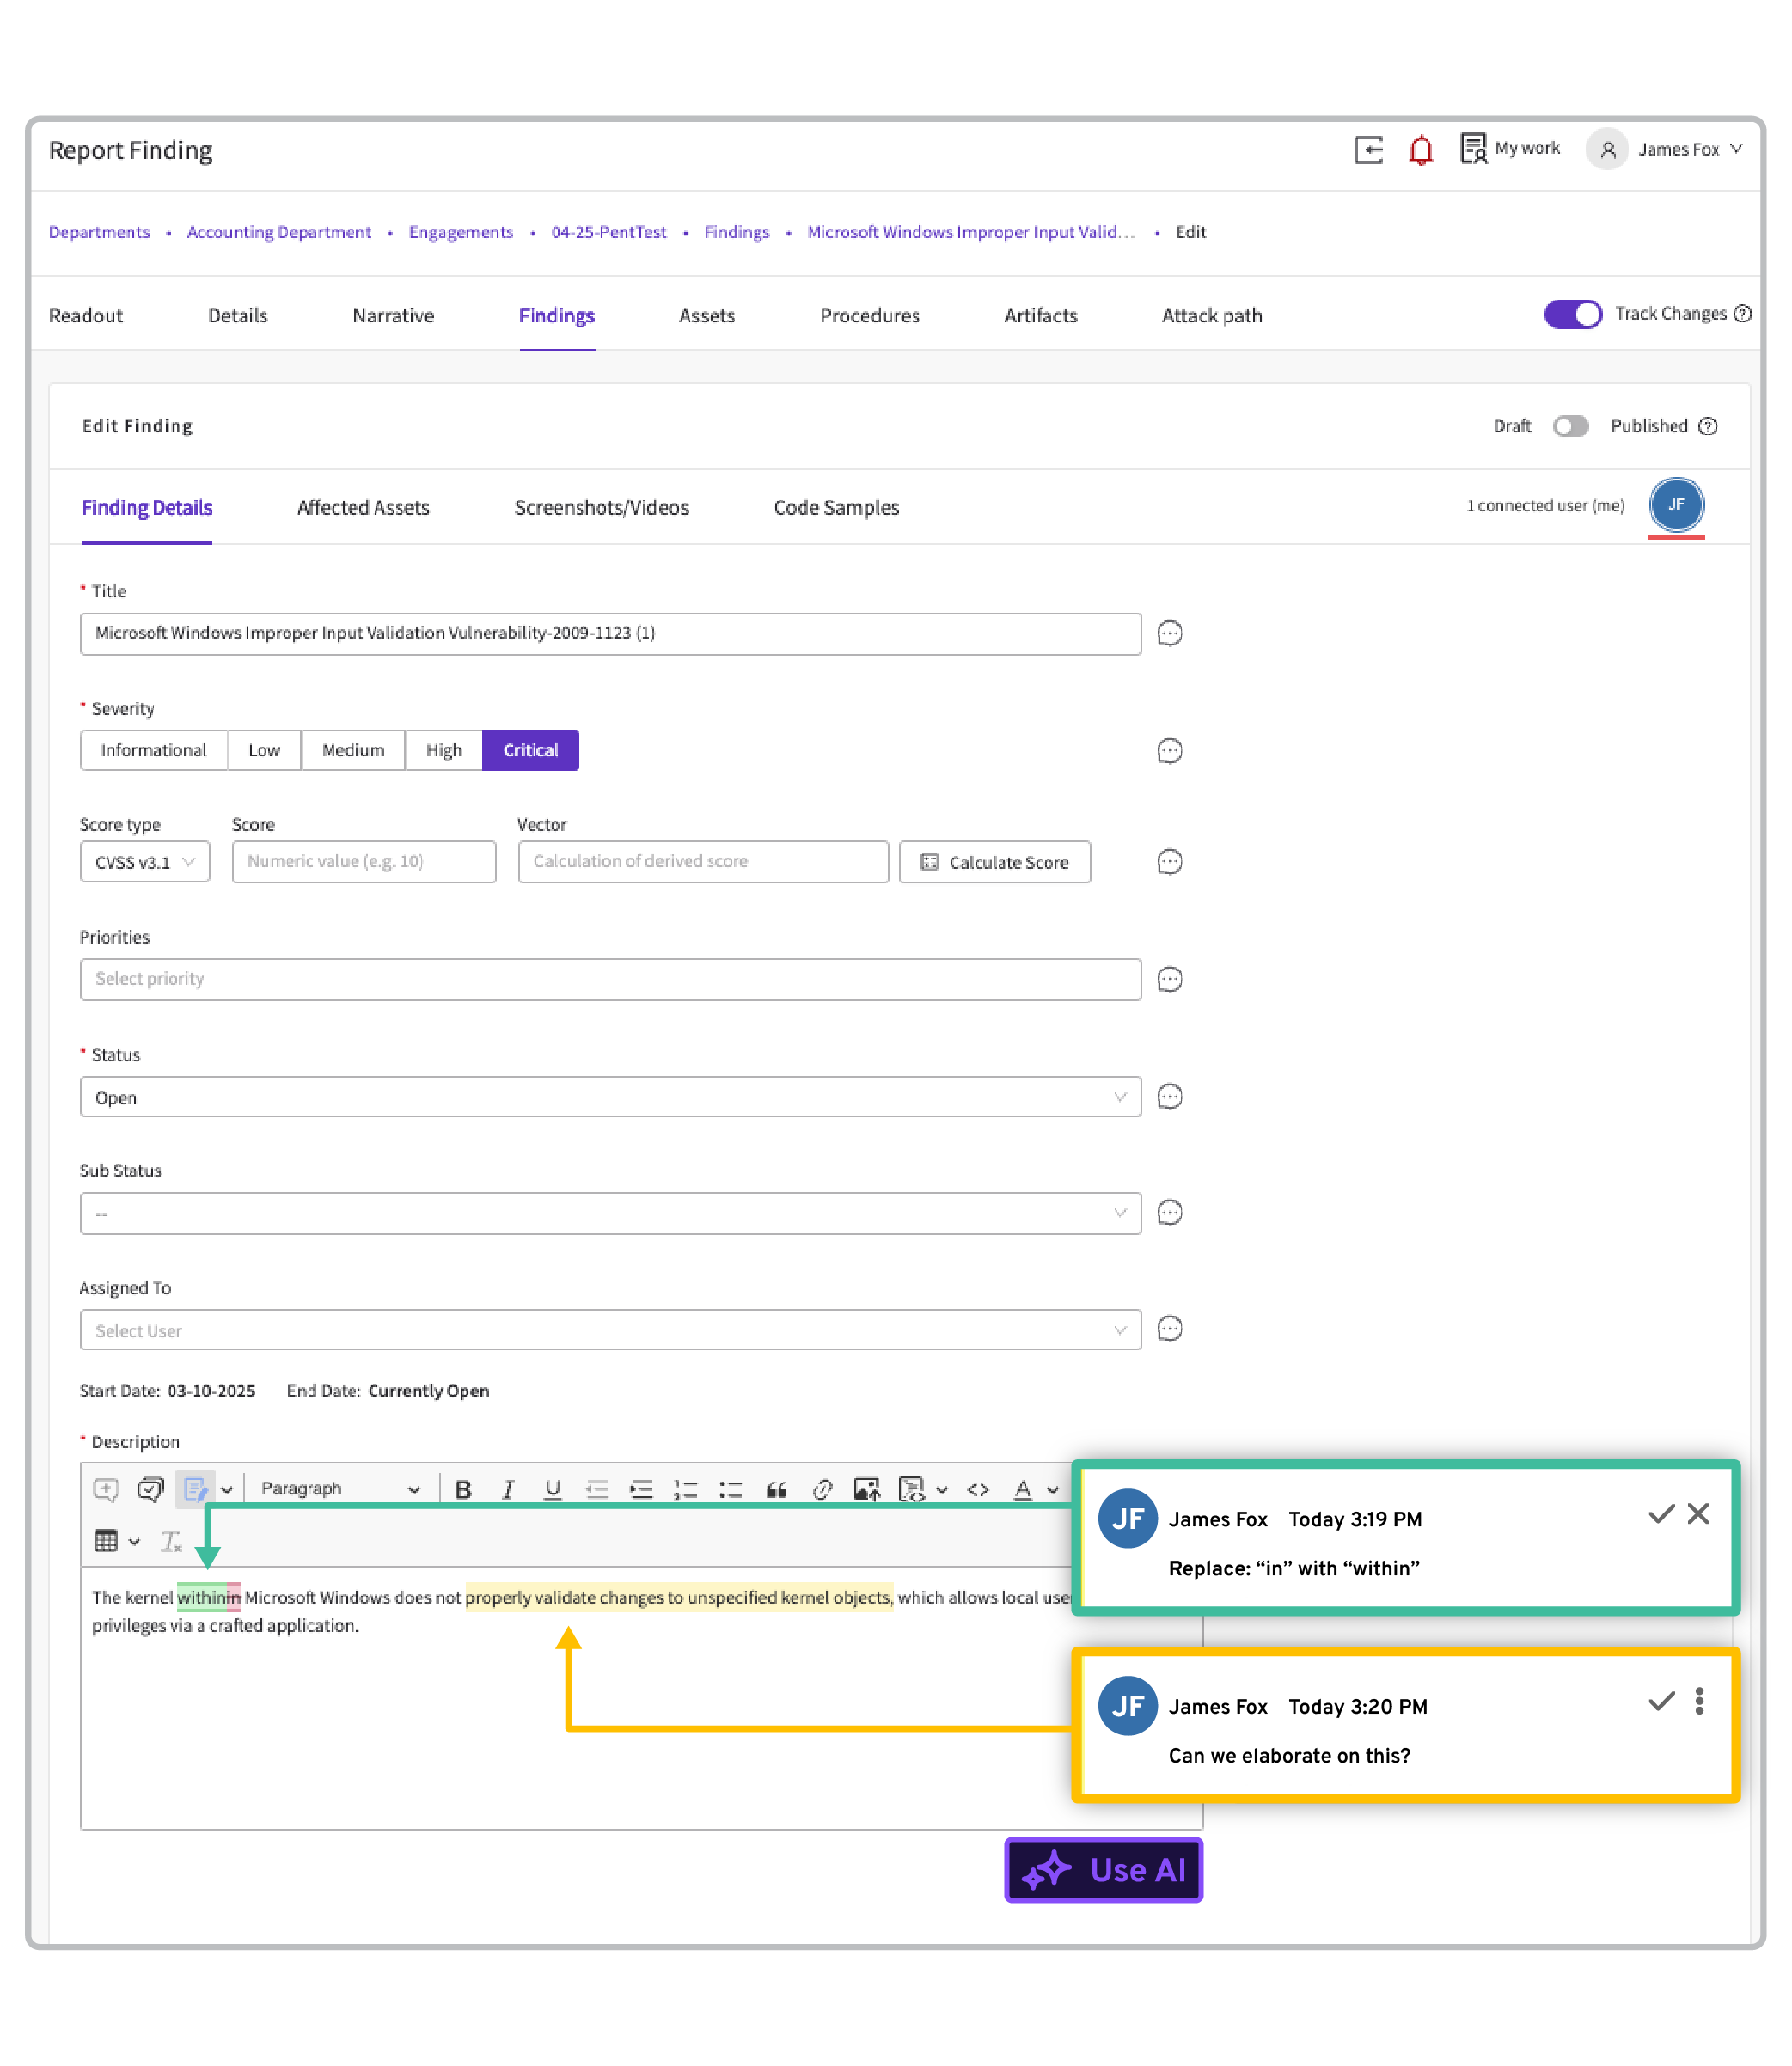Click the back/collapse arrow icon in the header

tap(1367, 150)
